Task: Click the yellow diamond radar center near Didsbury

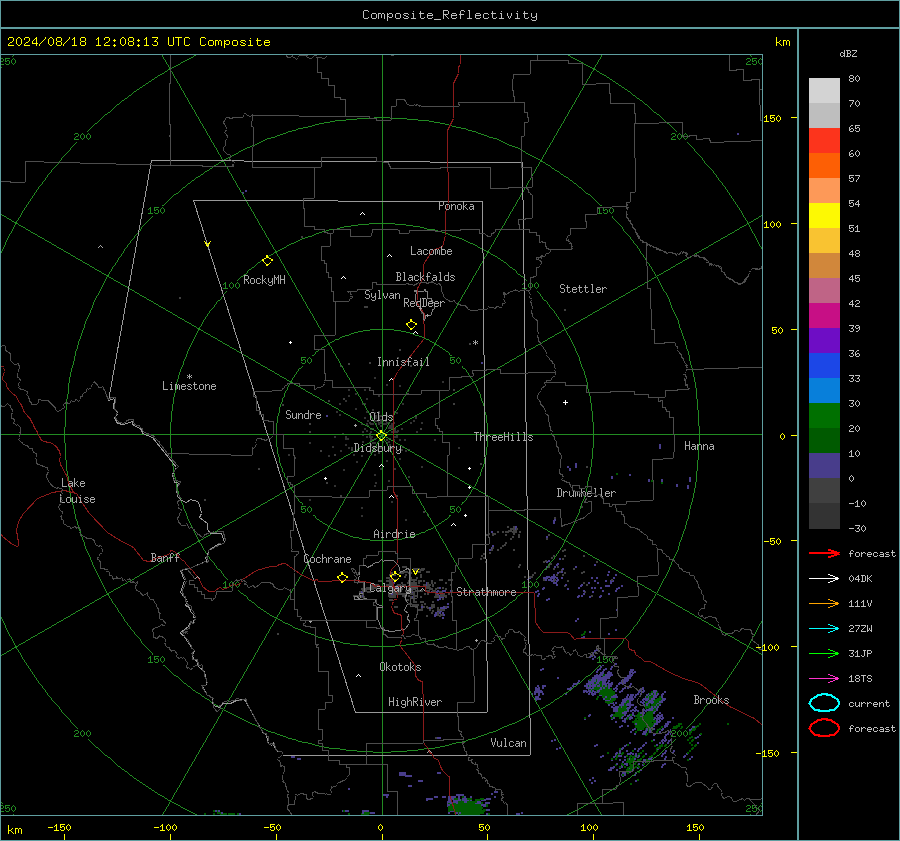Action: [381, 436]
